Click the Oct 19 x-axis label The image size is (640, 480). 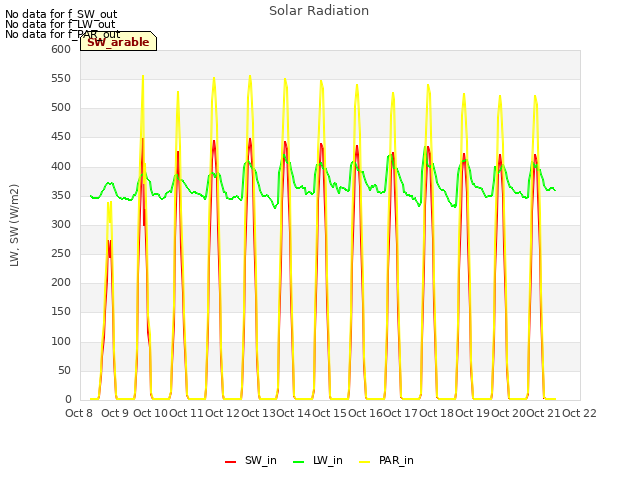pos(472,413)
